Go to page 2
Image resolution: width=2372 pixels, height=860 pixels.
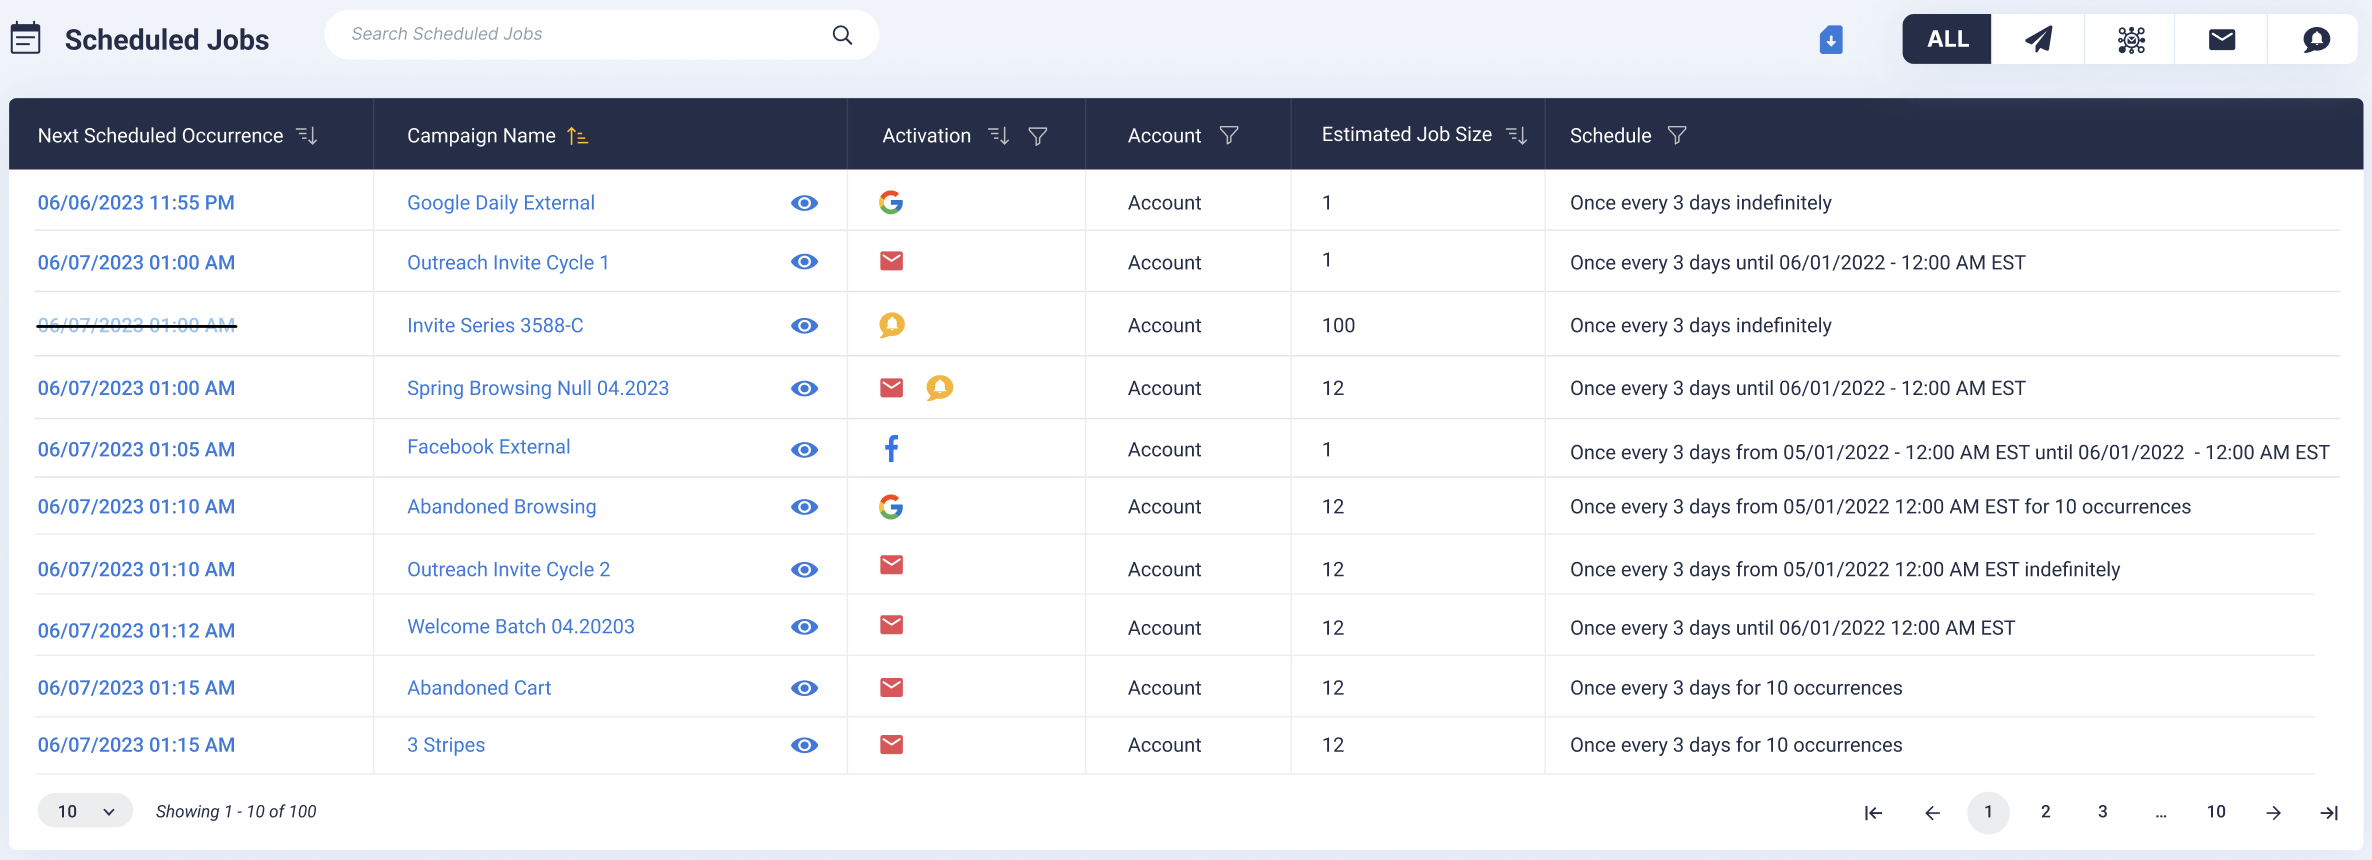(2046, 812)
